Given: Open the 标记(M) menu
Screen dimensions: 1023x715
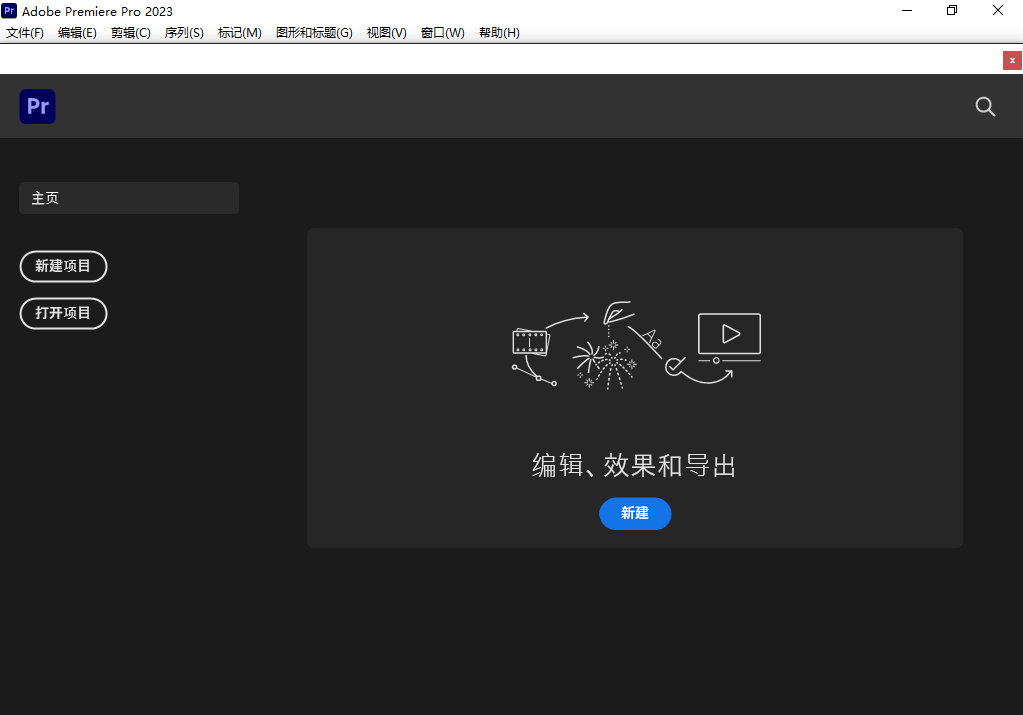Looking at the screenshot, I should click(x=240, y=33).
